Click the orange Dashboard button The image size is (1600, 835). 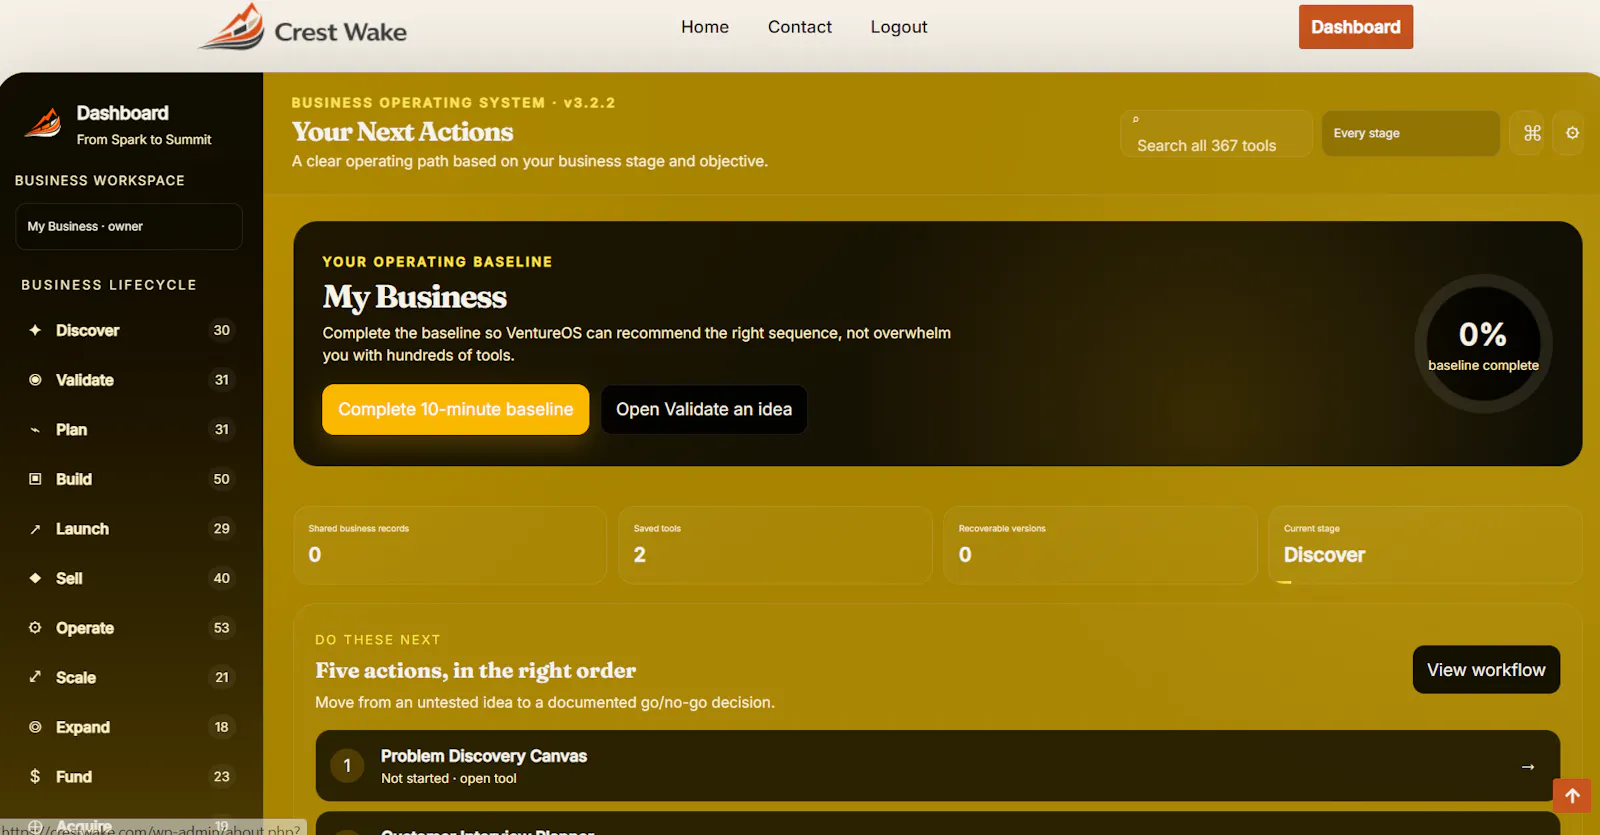click(1355, 27)
